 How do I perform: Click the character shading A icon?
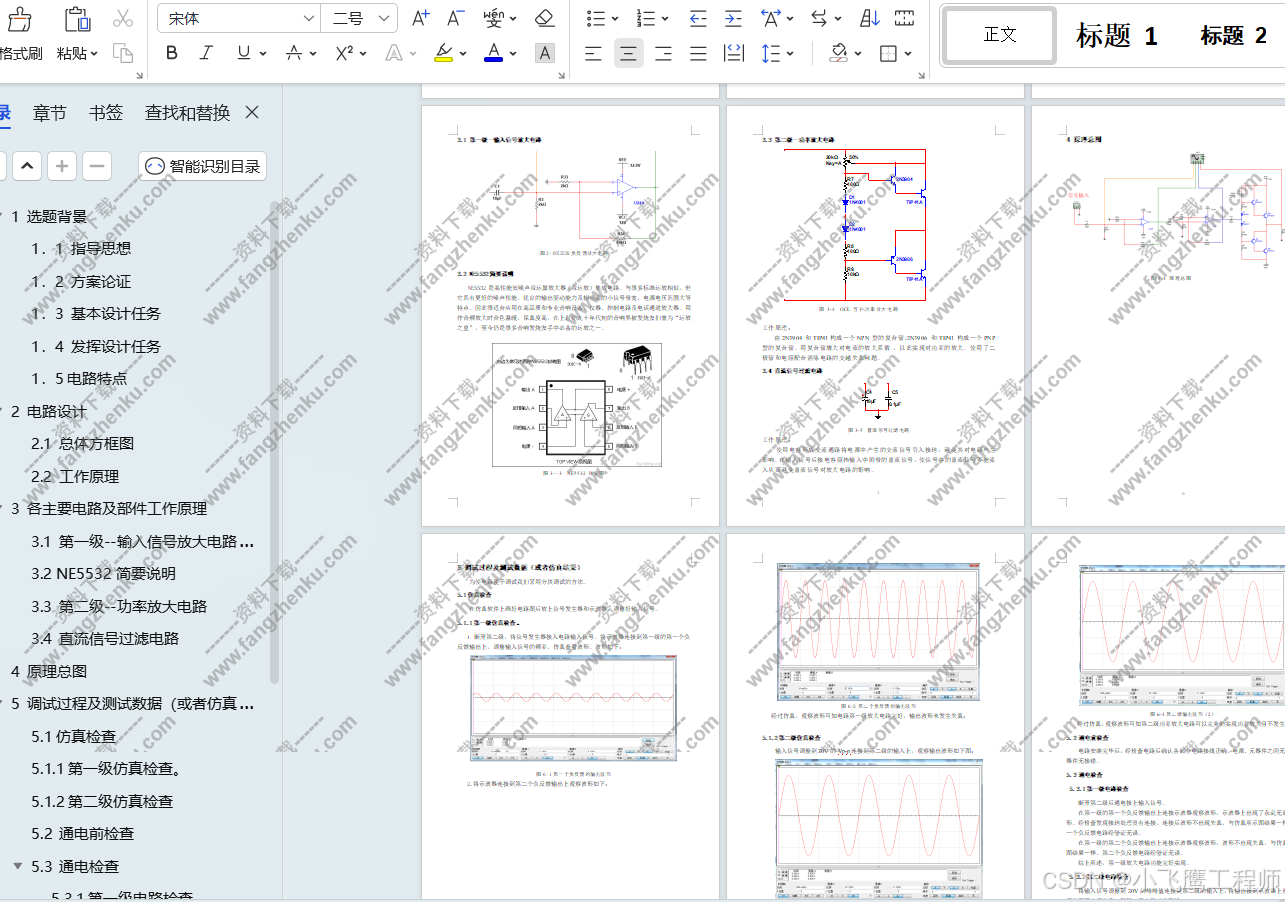pos(545,53)
